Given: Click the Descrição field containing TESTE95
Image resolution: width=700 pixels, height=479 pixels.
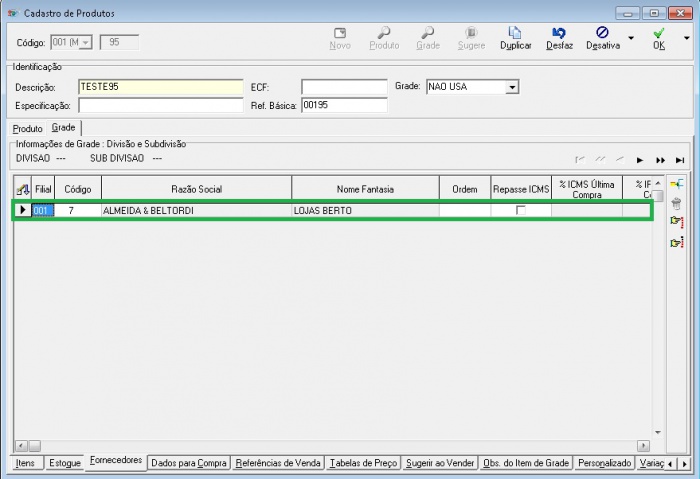Looking at the screenshot, I should [x=160, y=87].
